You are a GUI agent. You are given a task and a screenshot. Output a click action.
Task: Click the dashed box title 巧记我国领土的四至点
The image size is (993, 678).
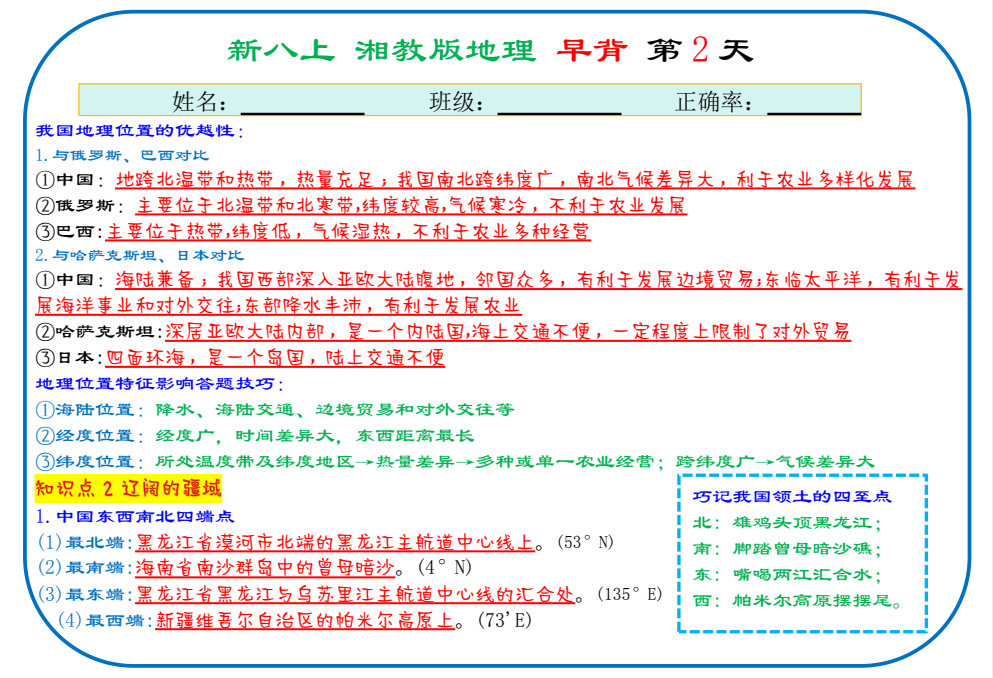pos(791,496)
